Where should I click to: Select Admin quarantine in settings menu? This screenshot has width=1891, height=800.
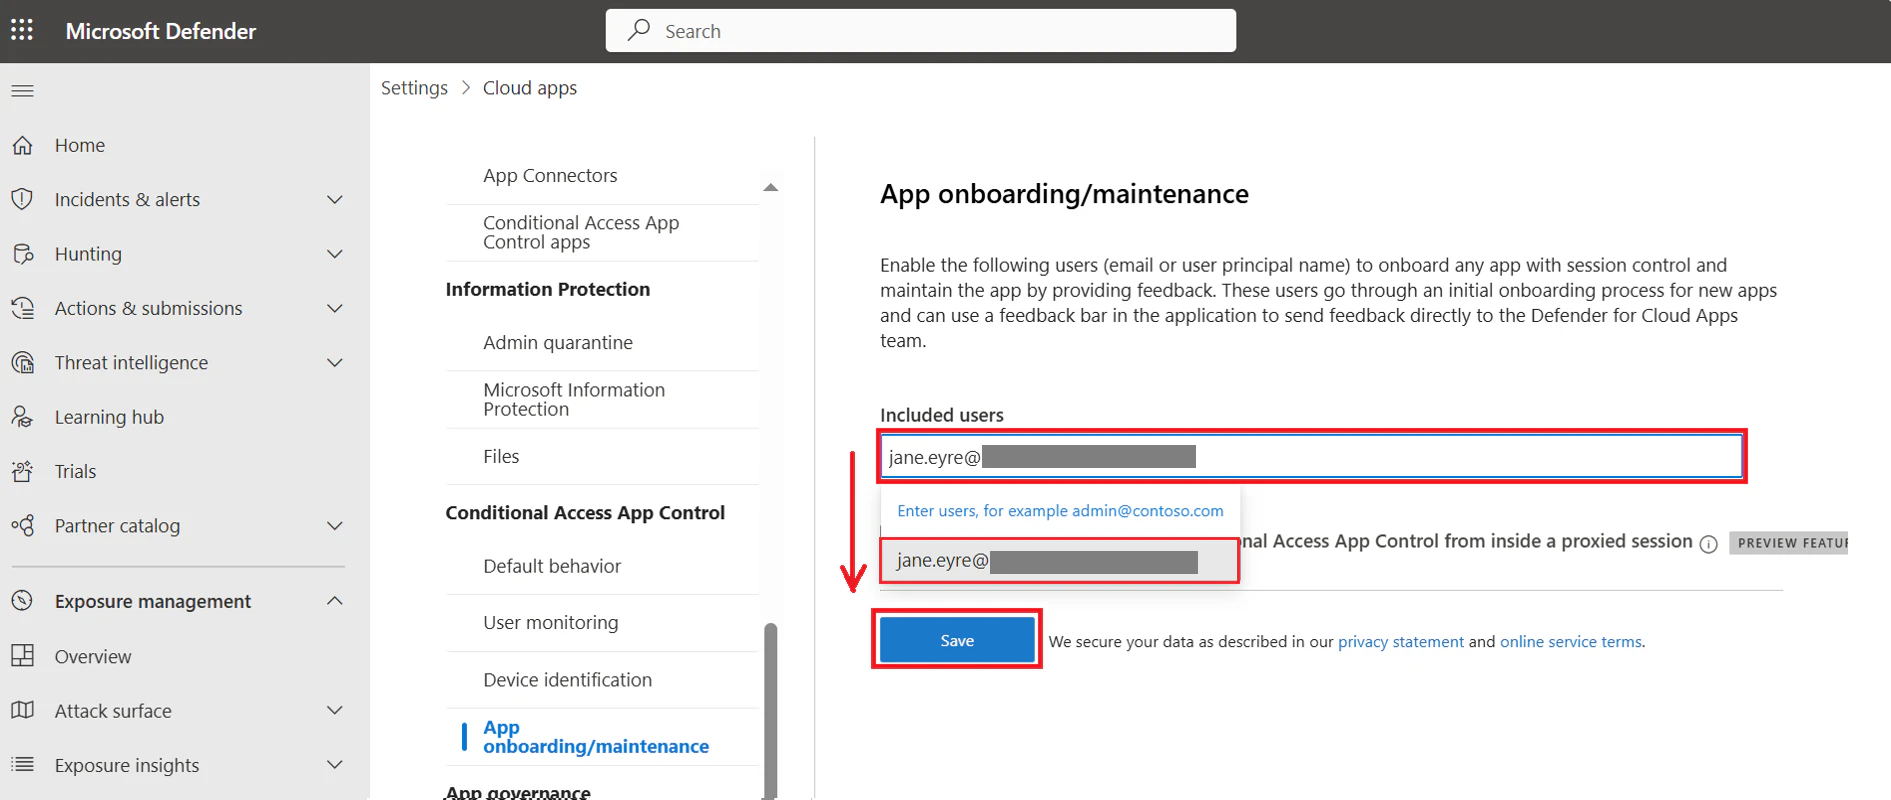[557, 343]
